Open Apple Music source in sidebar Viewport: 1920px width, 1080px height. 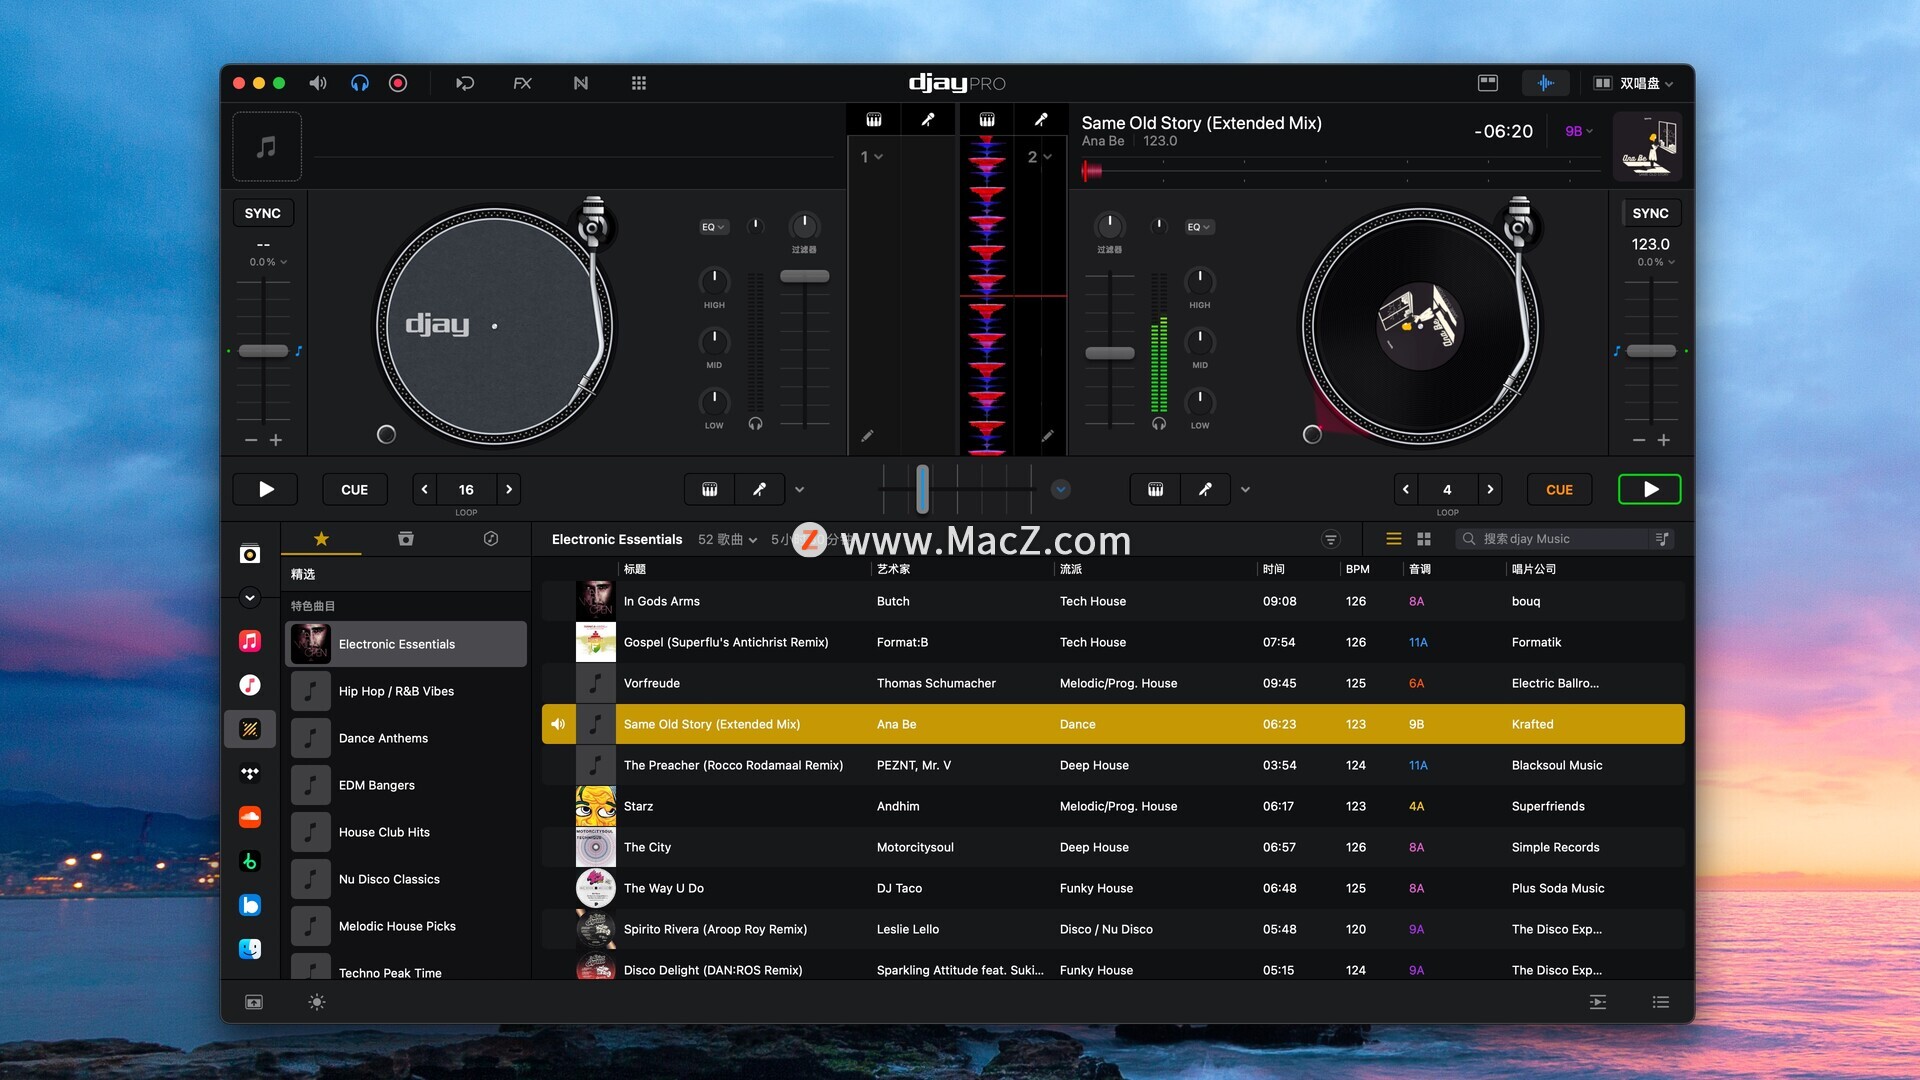tap(250, 641)
